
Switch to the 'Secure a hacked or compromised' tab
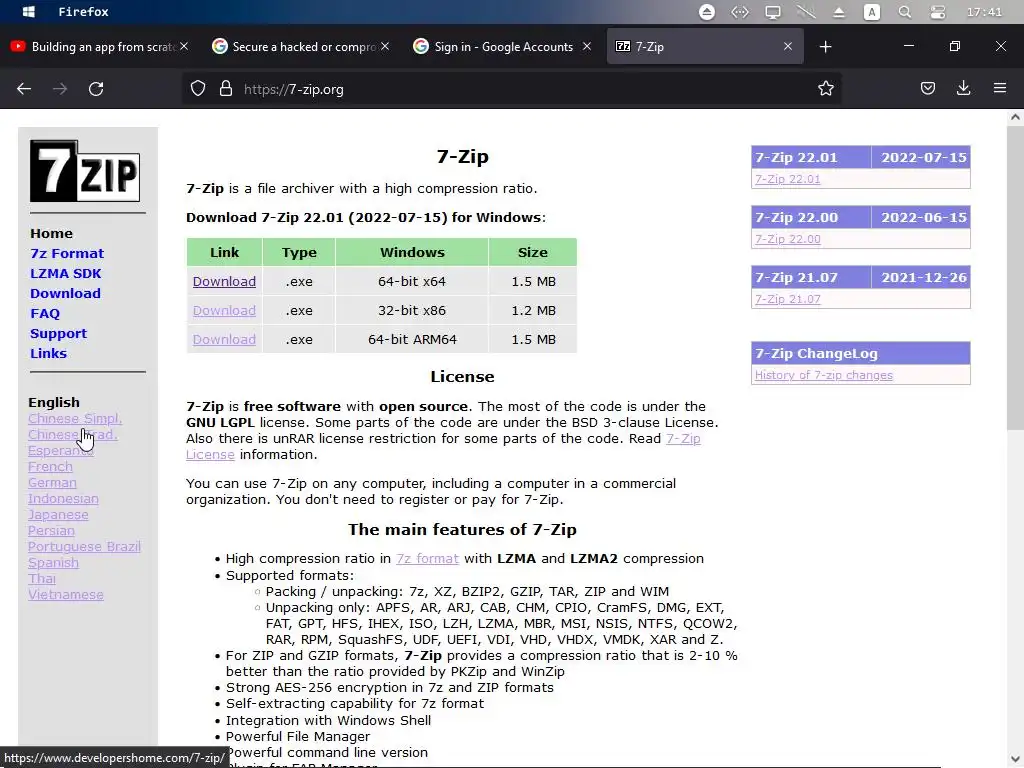point(300,46)
